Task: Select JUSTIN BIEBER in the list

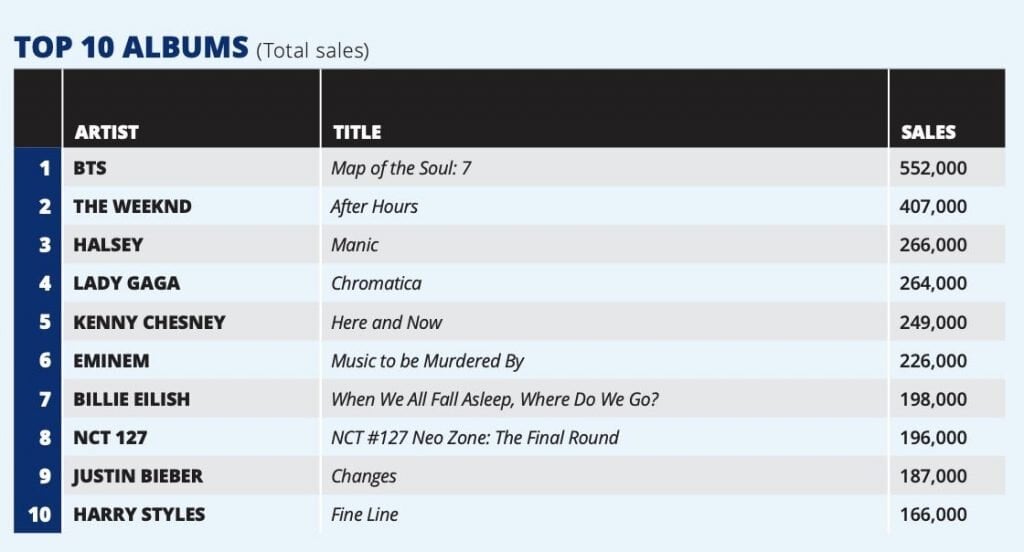Action: point(138,476)
